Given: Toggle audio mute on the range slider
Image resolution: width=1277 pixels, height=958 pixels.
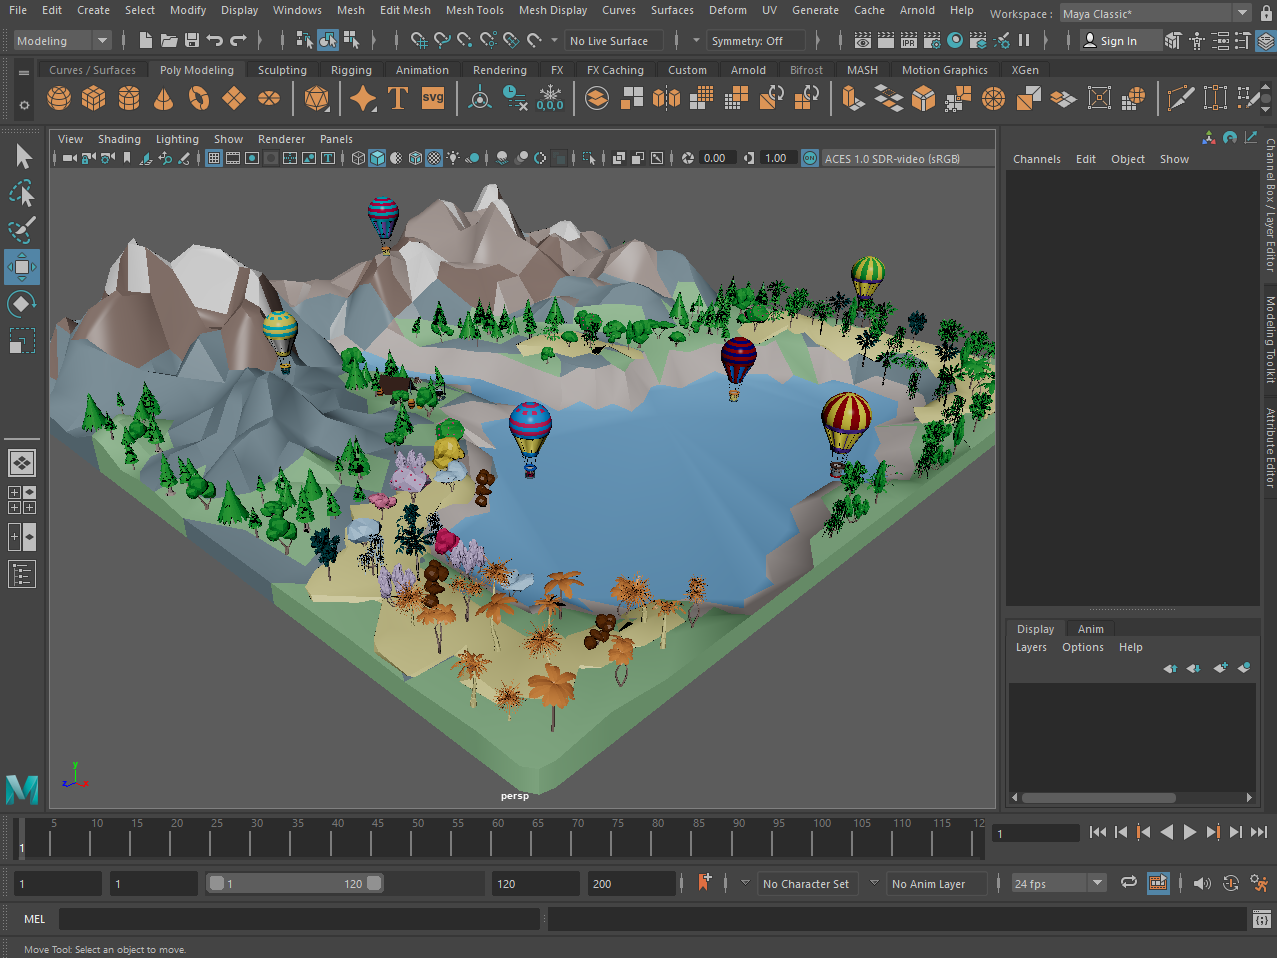Looking at the screenshot, I should click(x=1202, y=883).
